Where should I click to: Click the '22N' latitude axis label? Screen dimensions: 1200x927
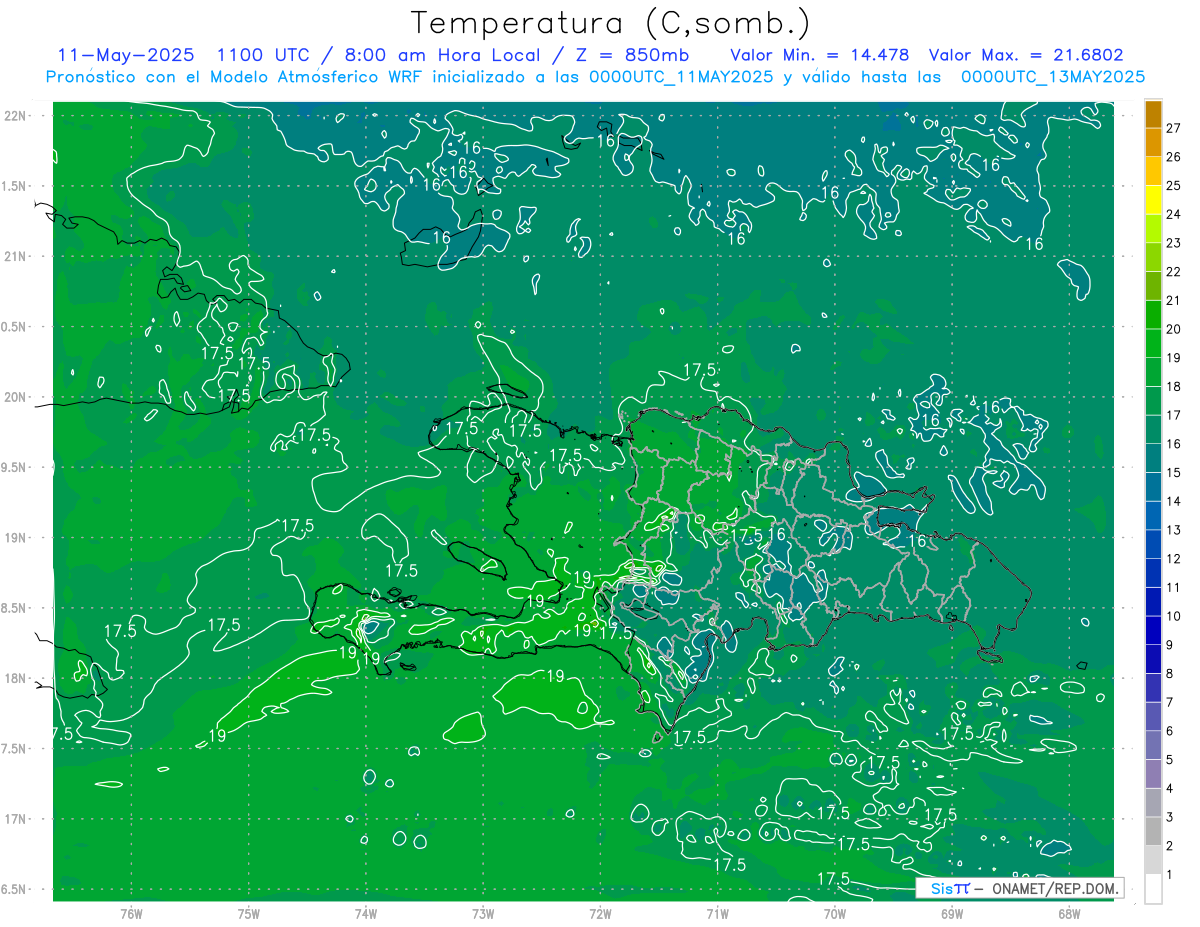click(x=16, y=116)
